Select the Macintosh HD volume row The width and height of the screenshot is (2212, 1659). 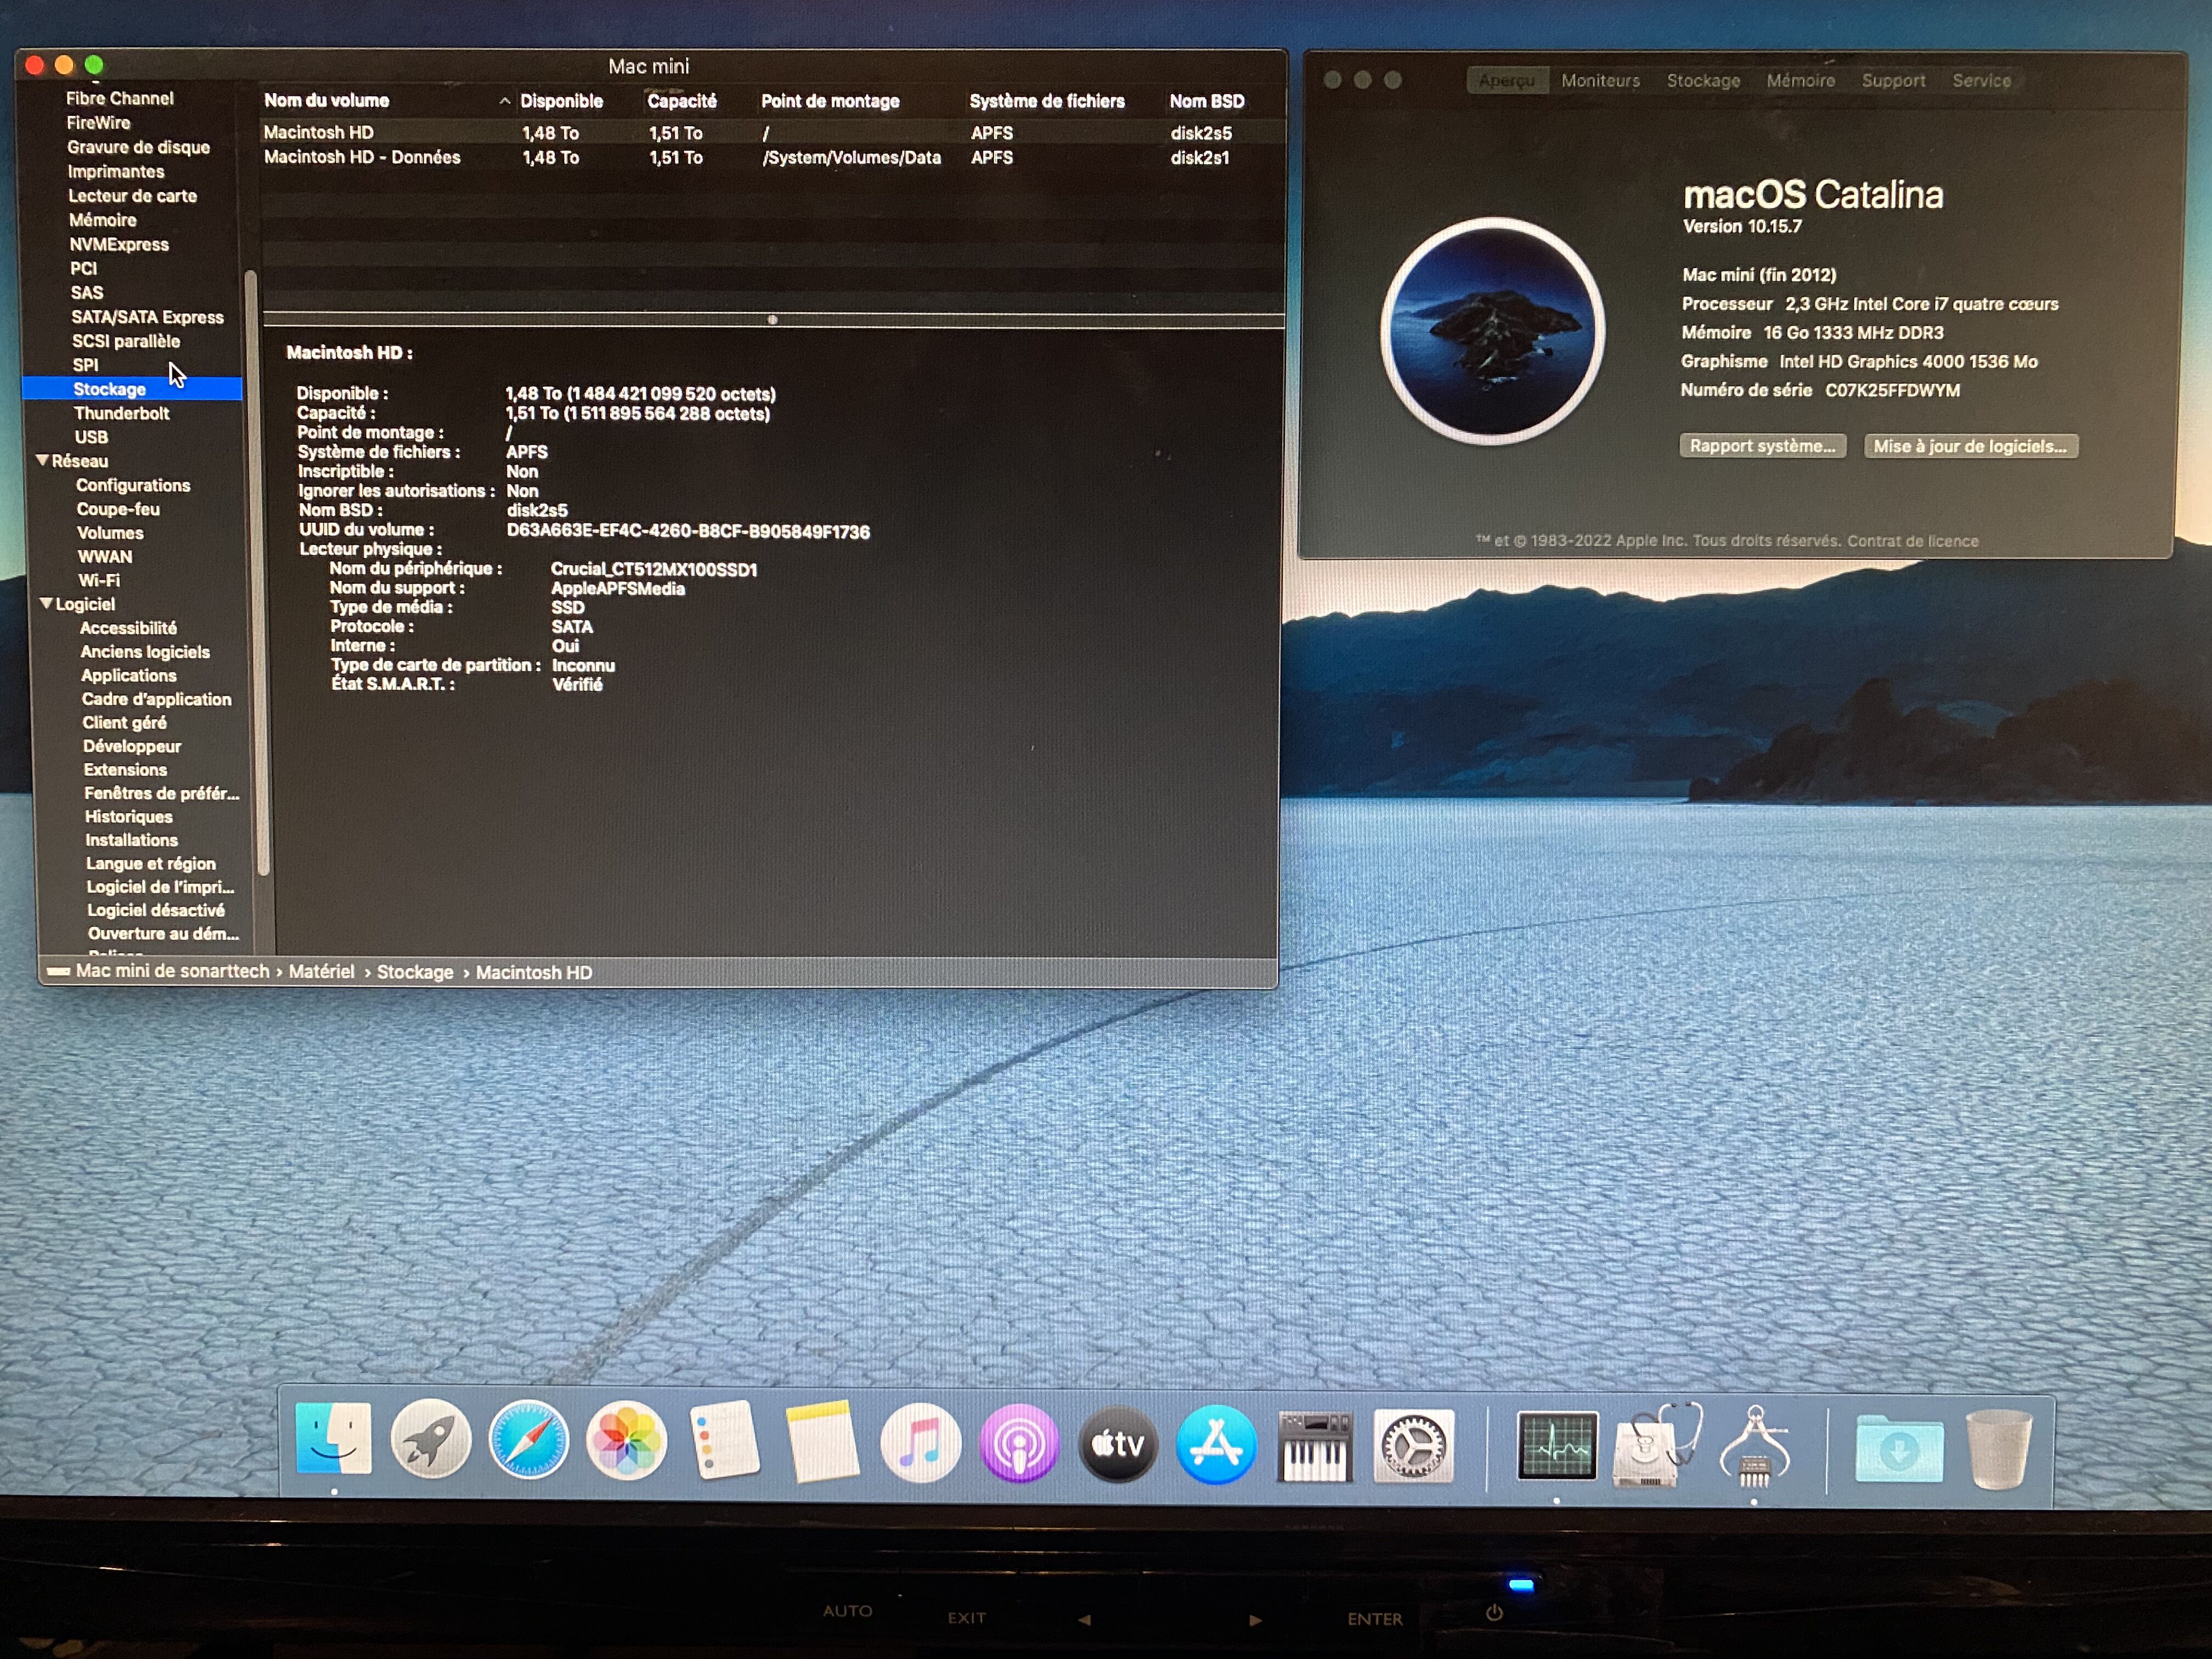[772, 132]
